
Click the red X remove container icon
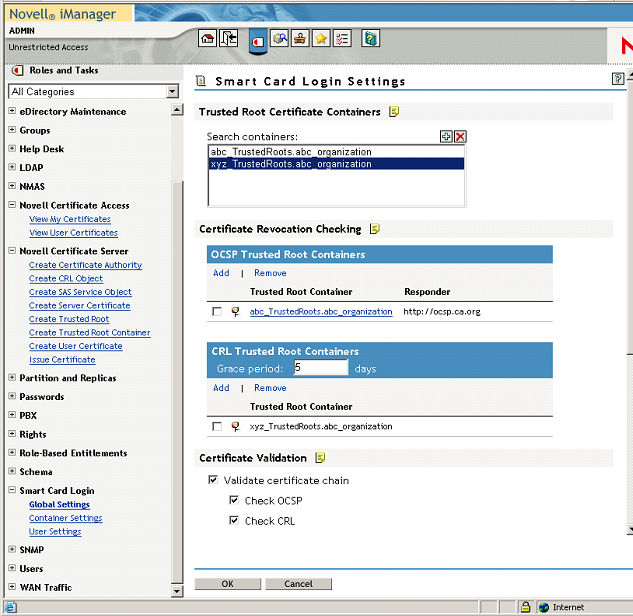(x=460, y=136)
